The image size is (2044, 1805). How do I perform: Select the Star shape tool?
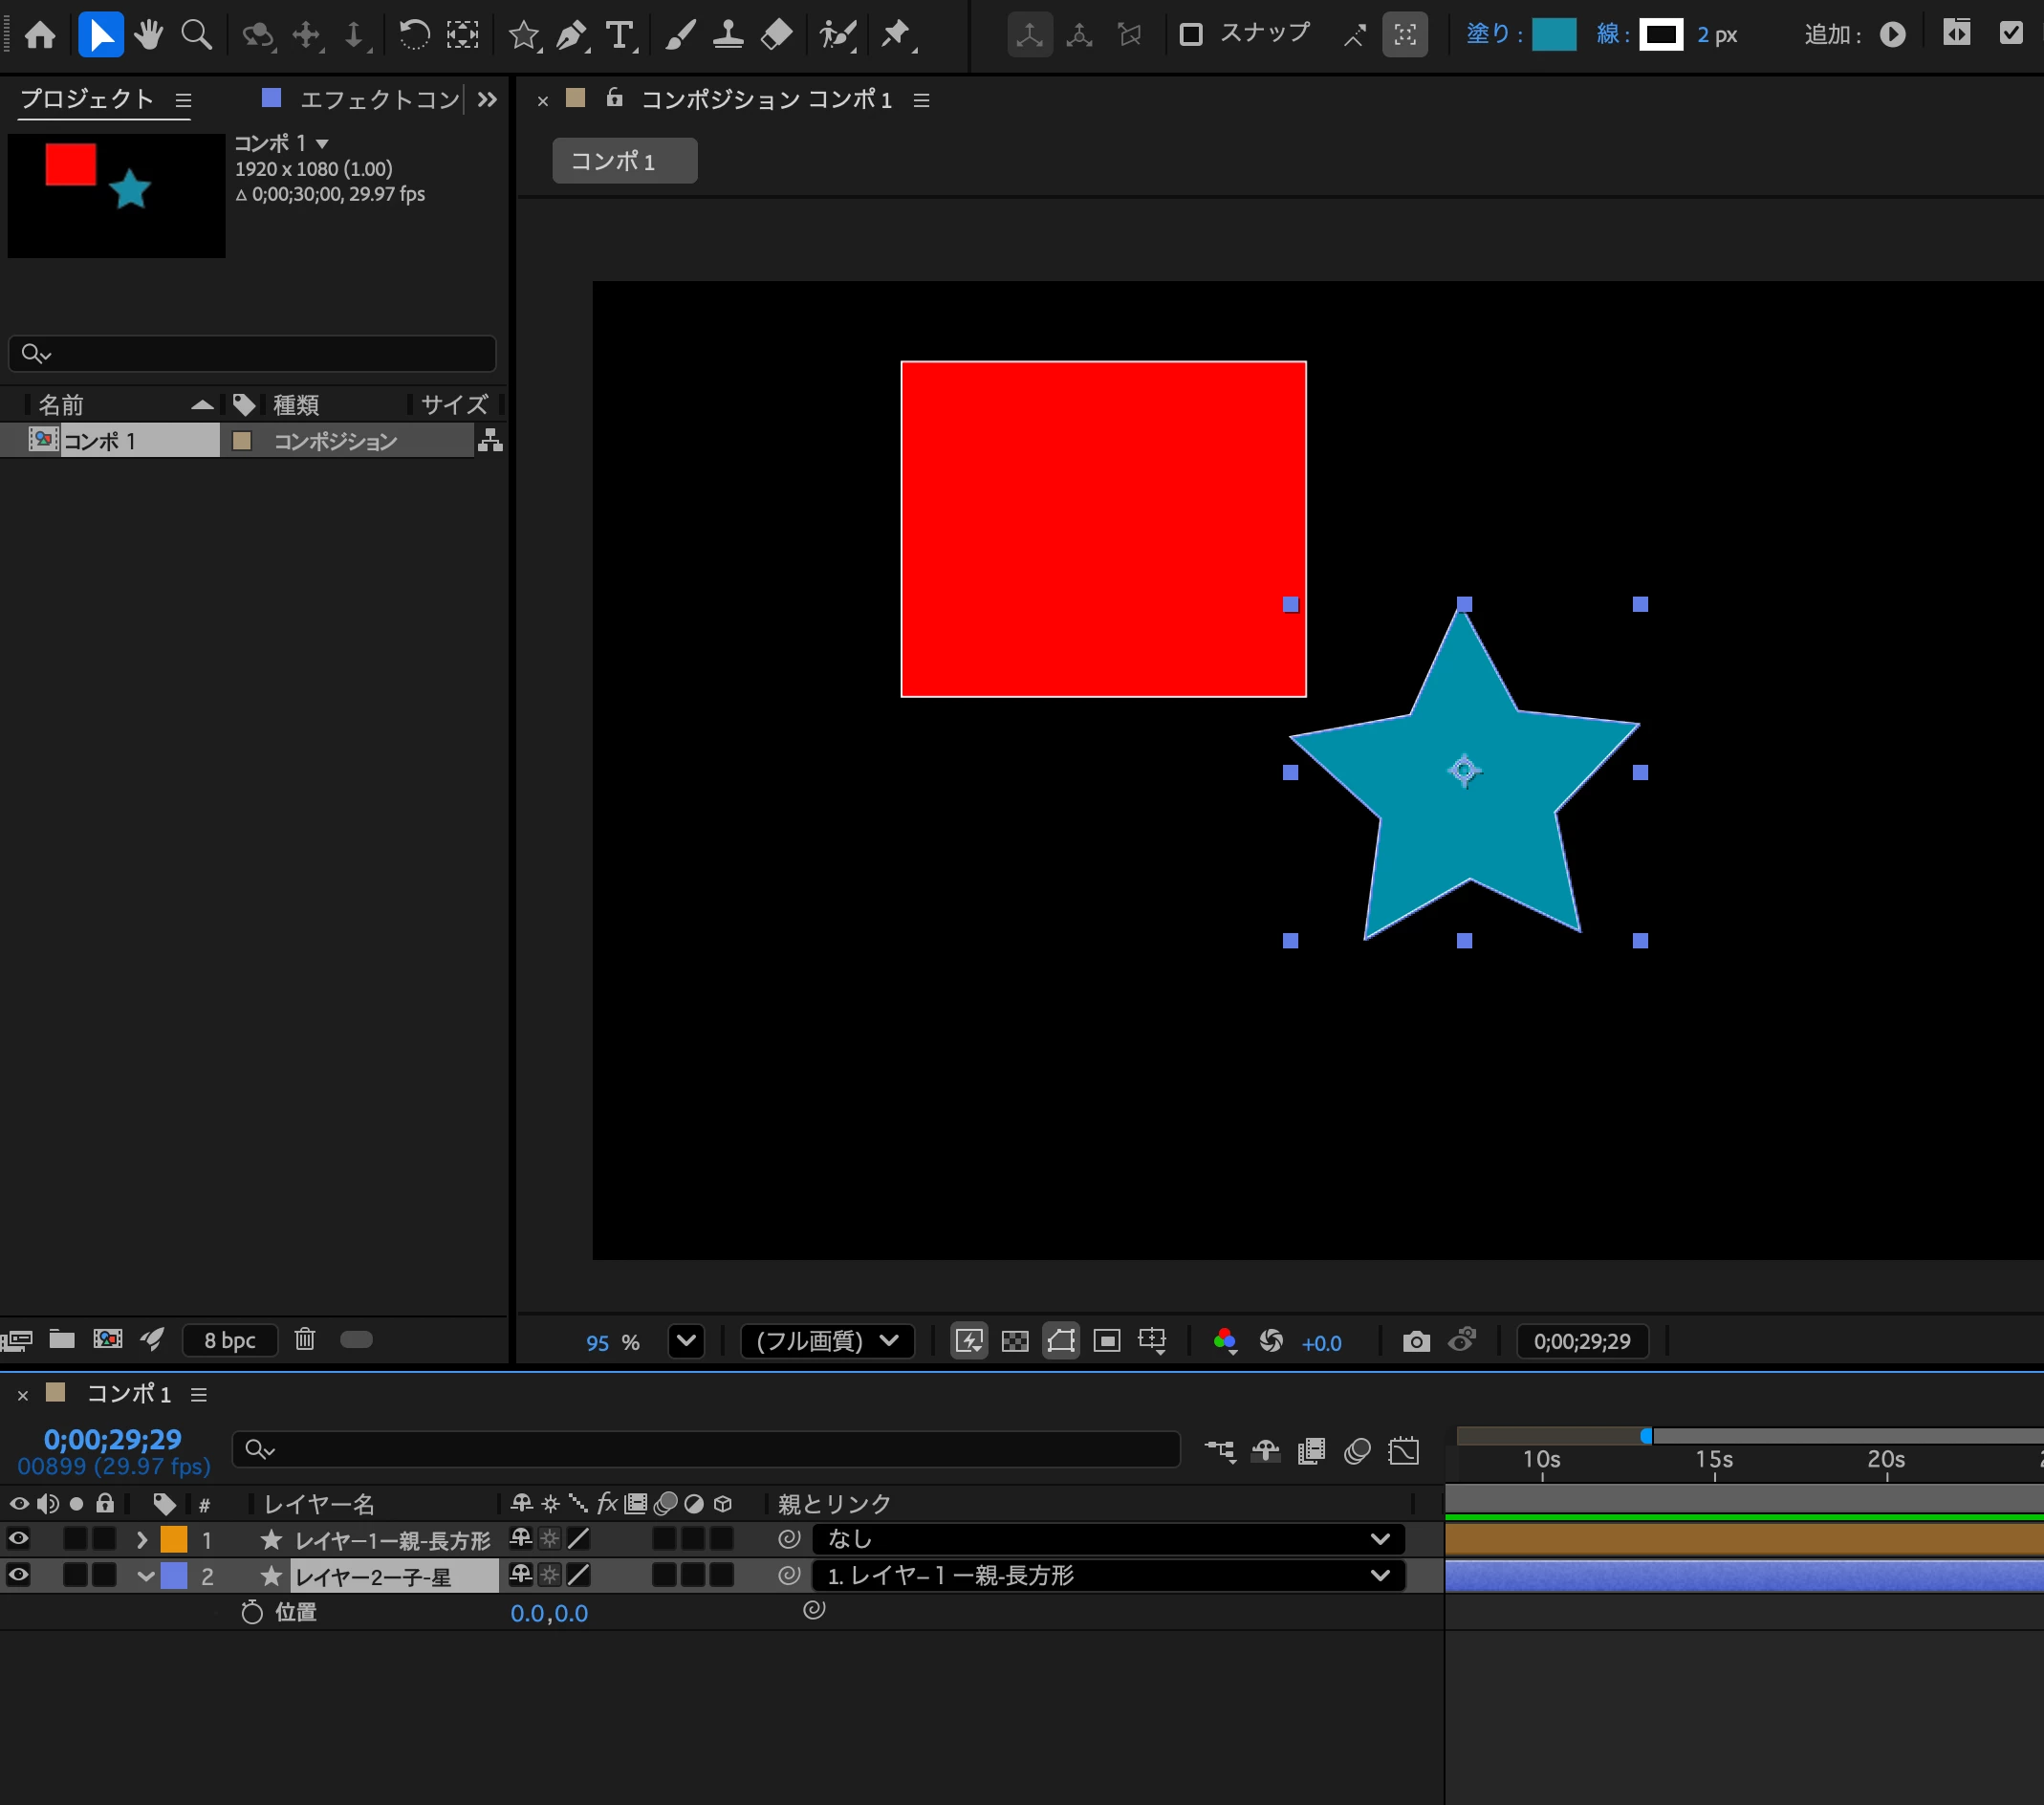(523, 36)
